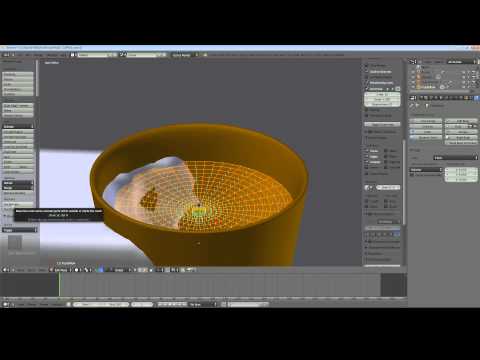
Task: Open the Particles properties tab
Action: coord(471,98)
